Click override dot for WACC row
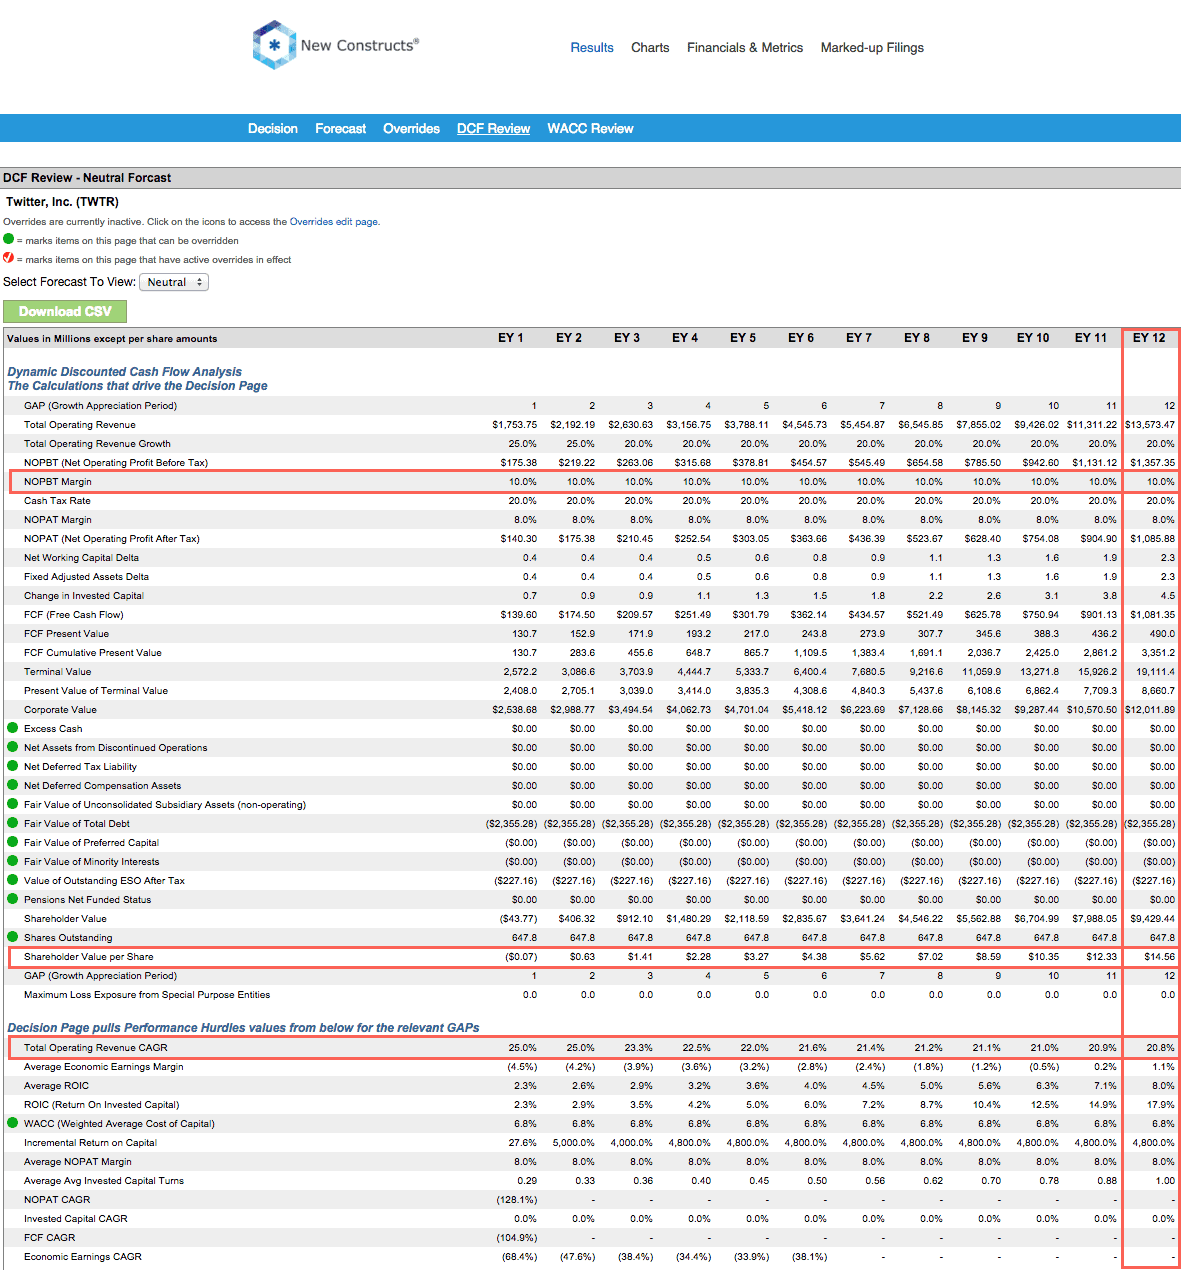This screenshot has width=1181, height=1270. click(x=13, y=1123)
